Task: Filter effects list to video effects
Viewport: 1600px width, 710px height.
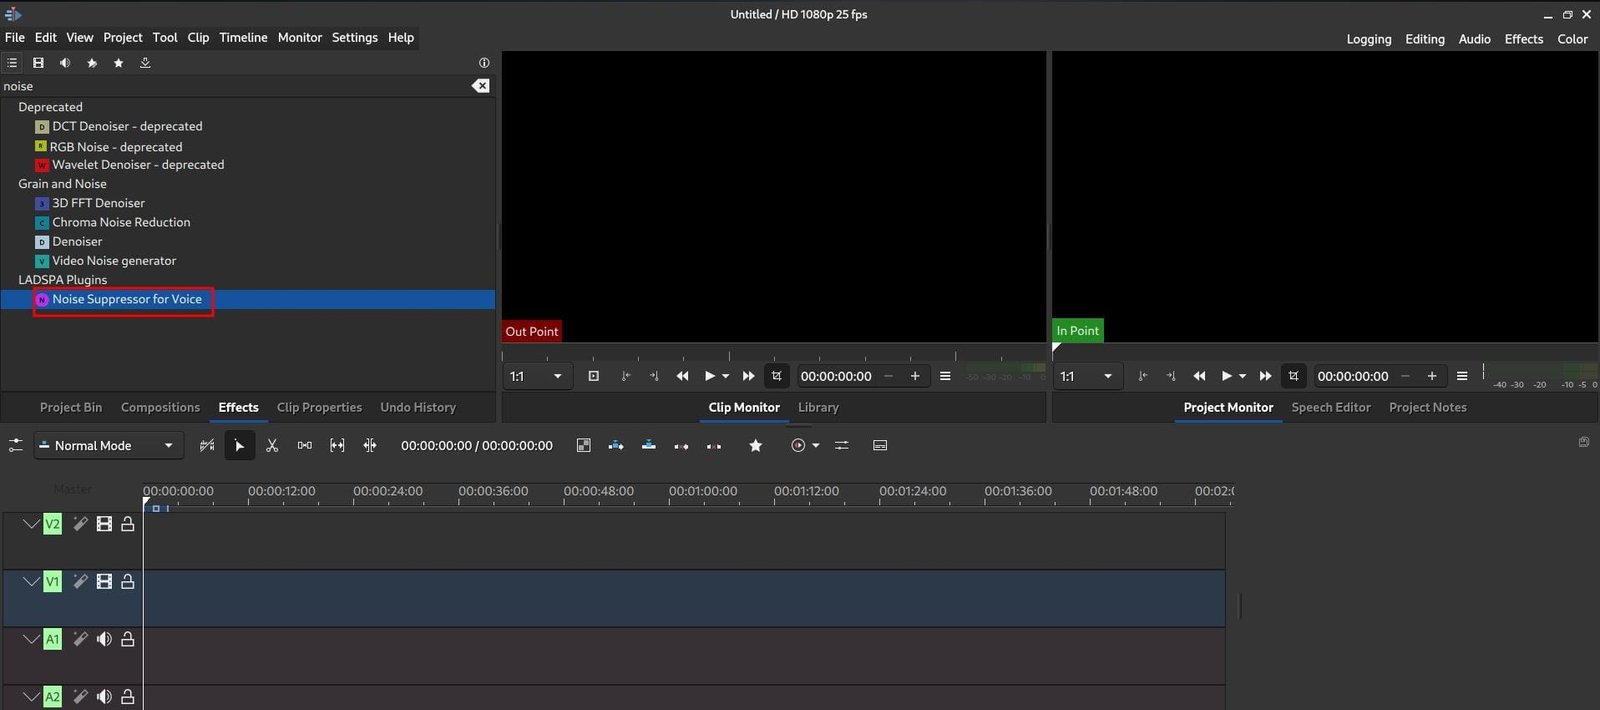Action: pos(38,63)
